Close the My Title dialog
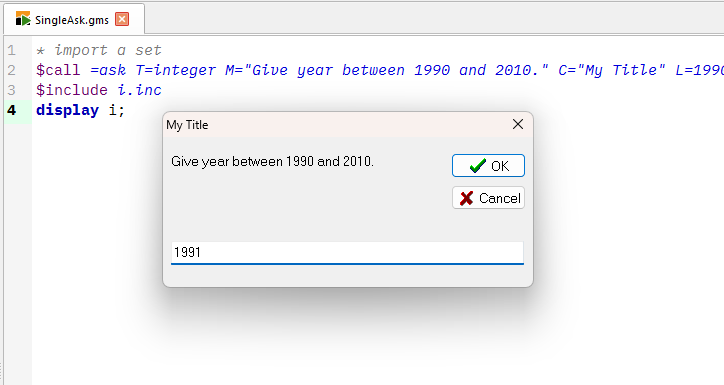Viewport: 724px width, 385px height. 518,124
